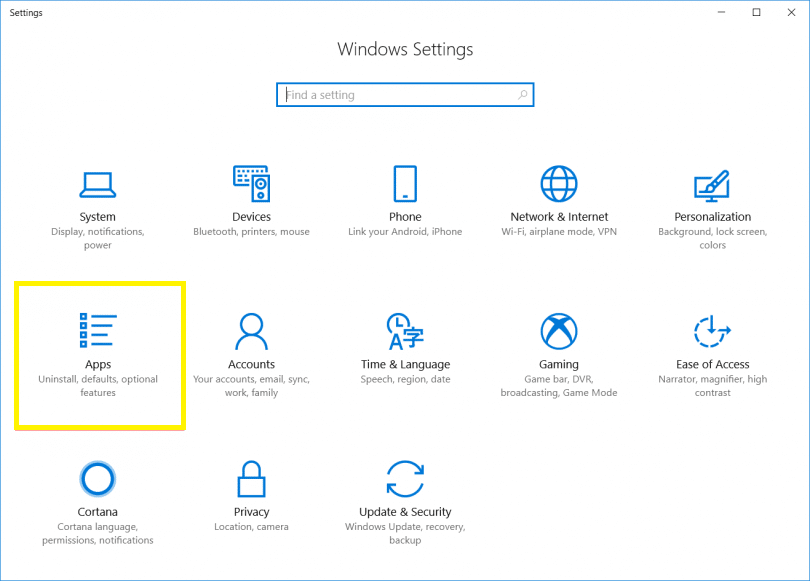
Task: Open the Privacy padlock icon
Action: [x=251, y=479]
